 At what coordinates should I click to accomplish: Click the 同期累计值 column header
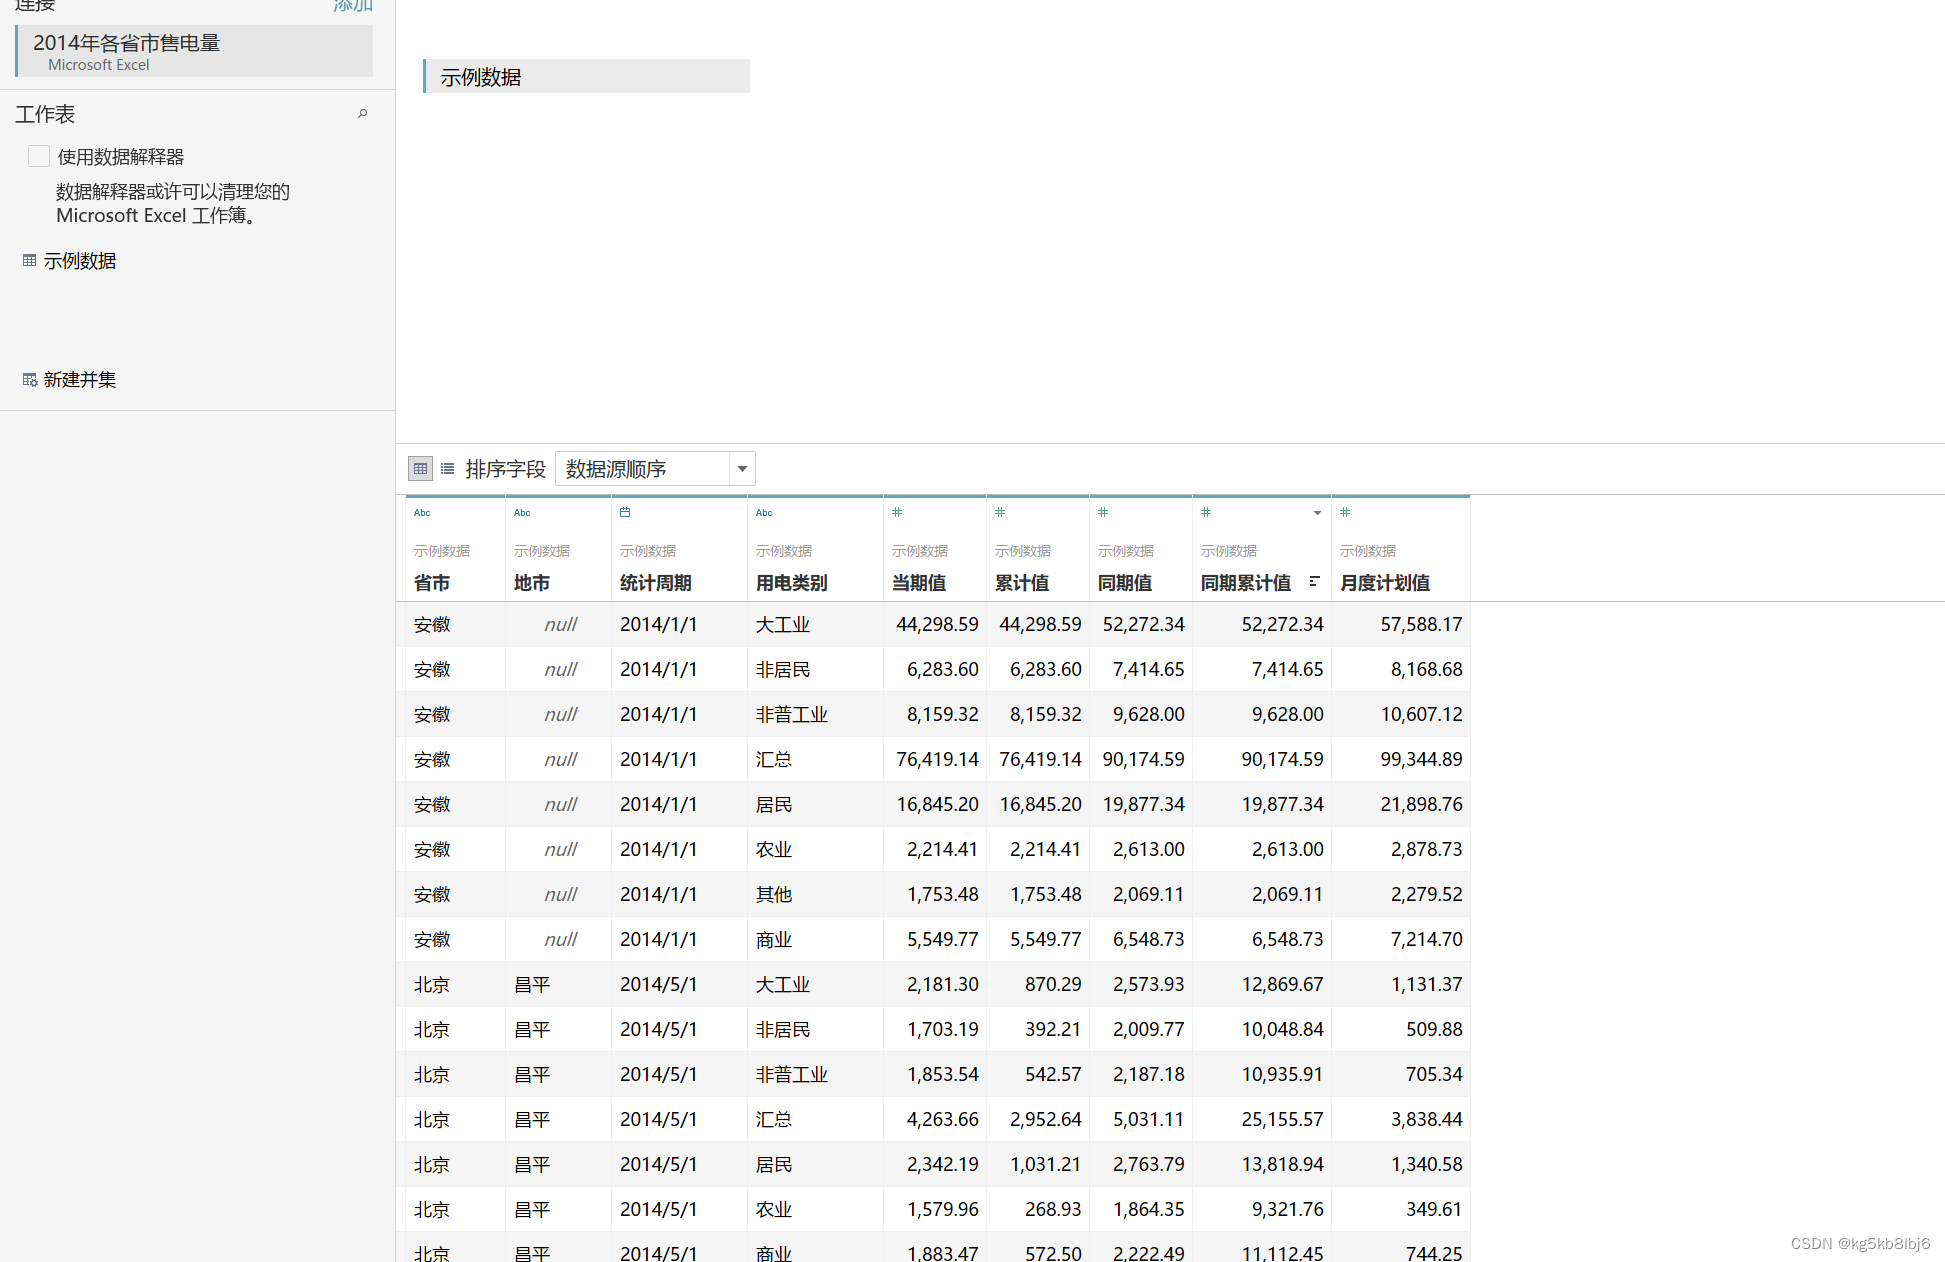[1246, 583]
